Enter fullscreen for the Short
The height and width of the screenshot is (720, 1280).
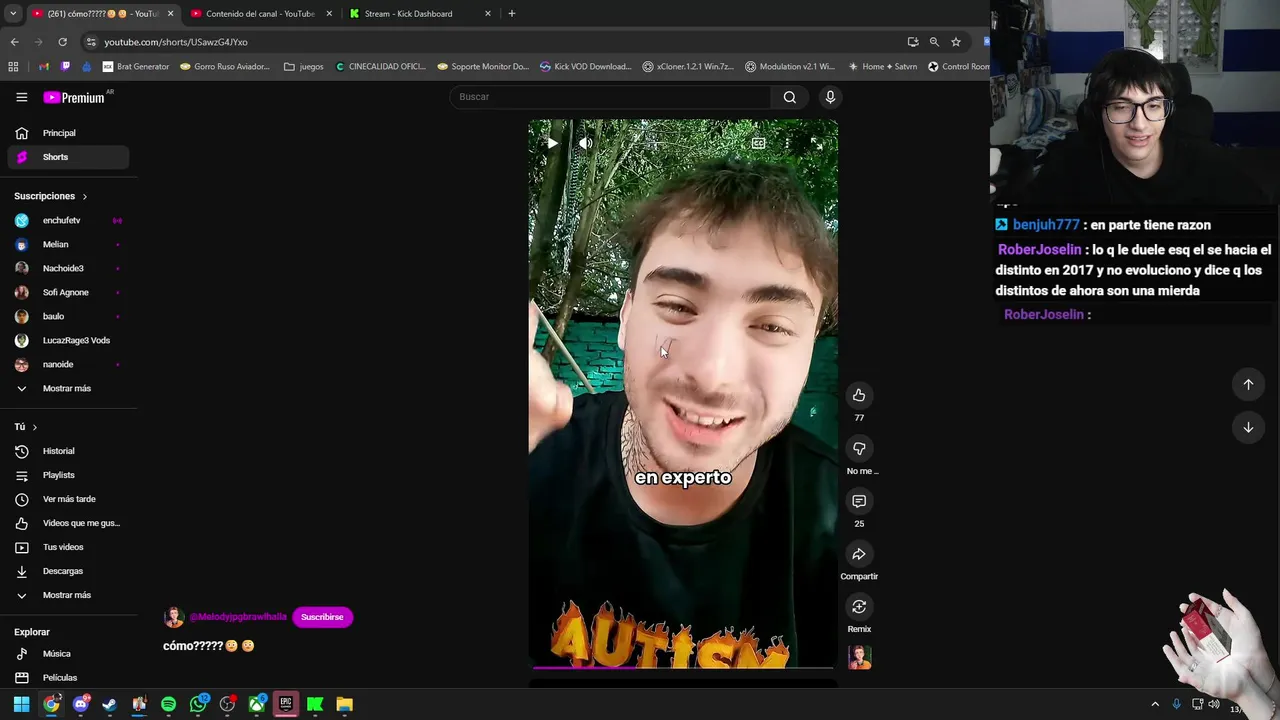click(817, 143)
